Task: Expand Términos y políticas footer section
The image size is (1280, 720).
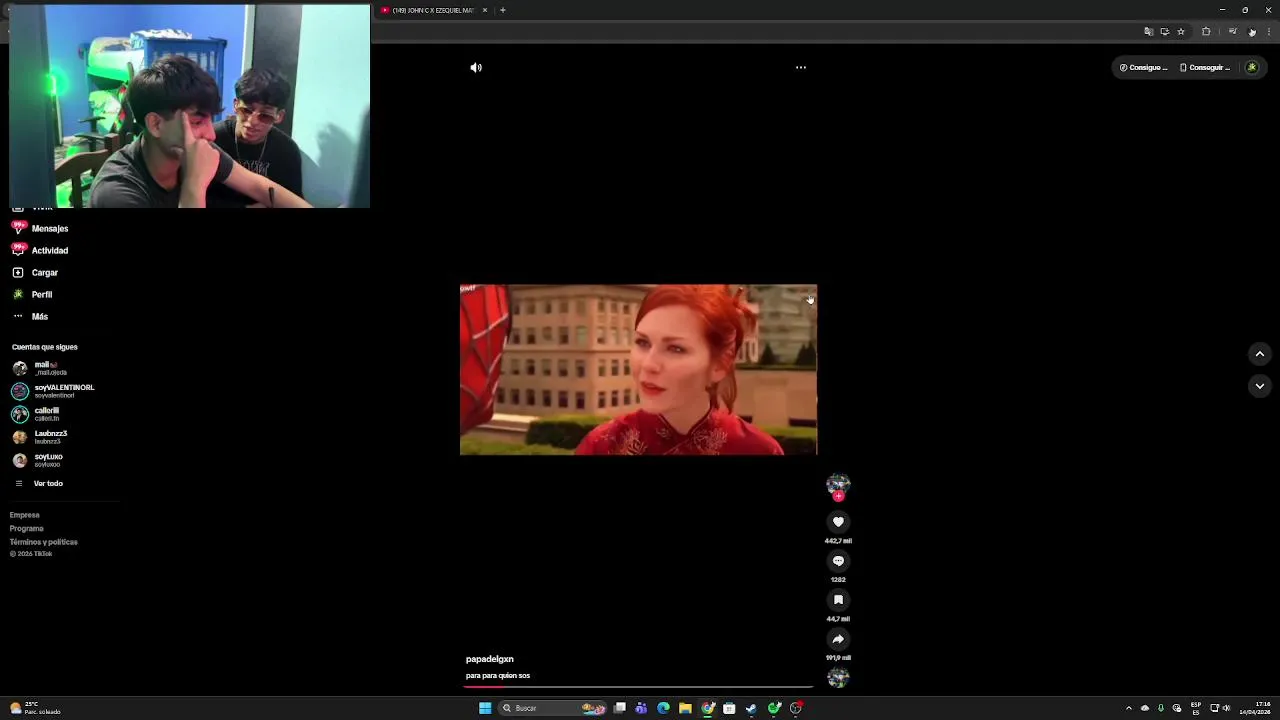Action: tap(44, 542)
